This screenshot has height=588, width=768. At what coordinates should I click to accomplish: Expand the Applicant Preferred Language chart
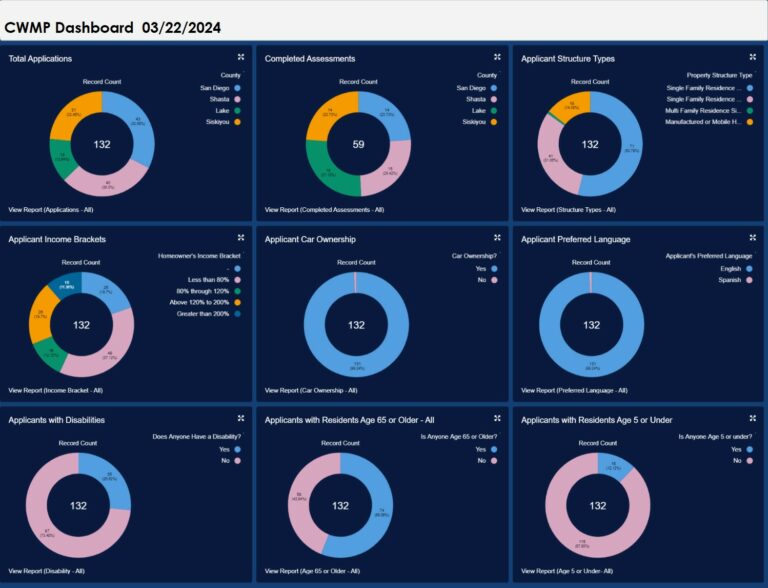752,238
